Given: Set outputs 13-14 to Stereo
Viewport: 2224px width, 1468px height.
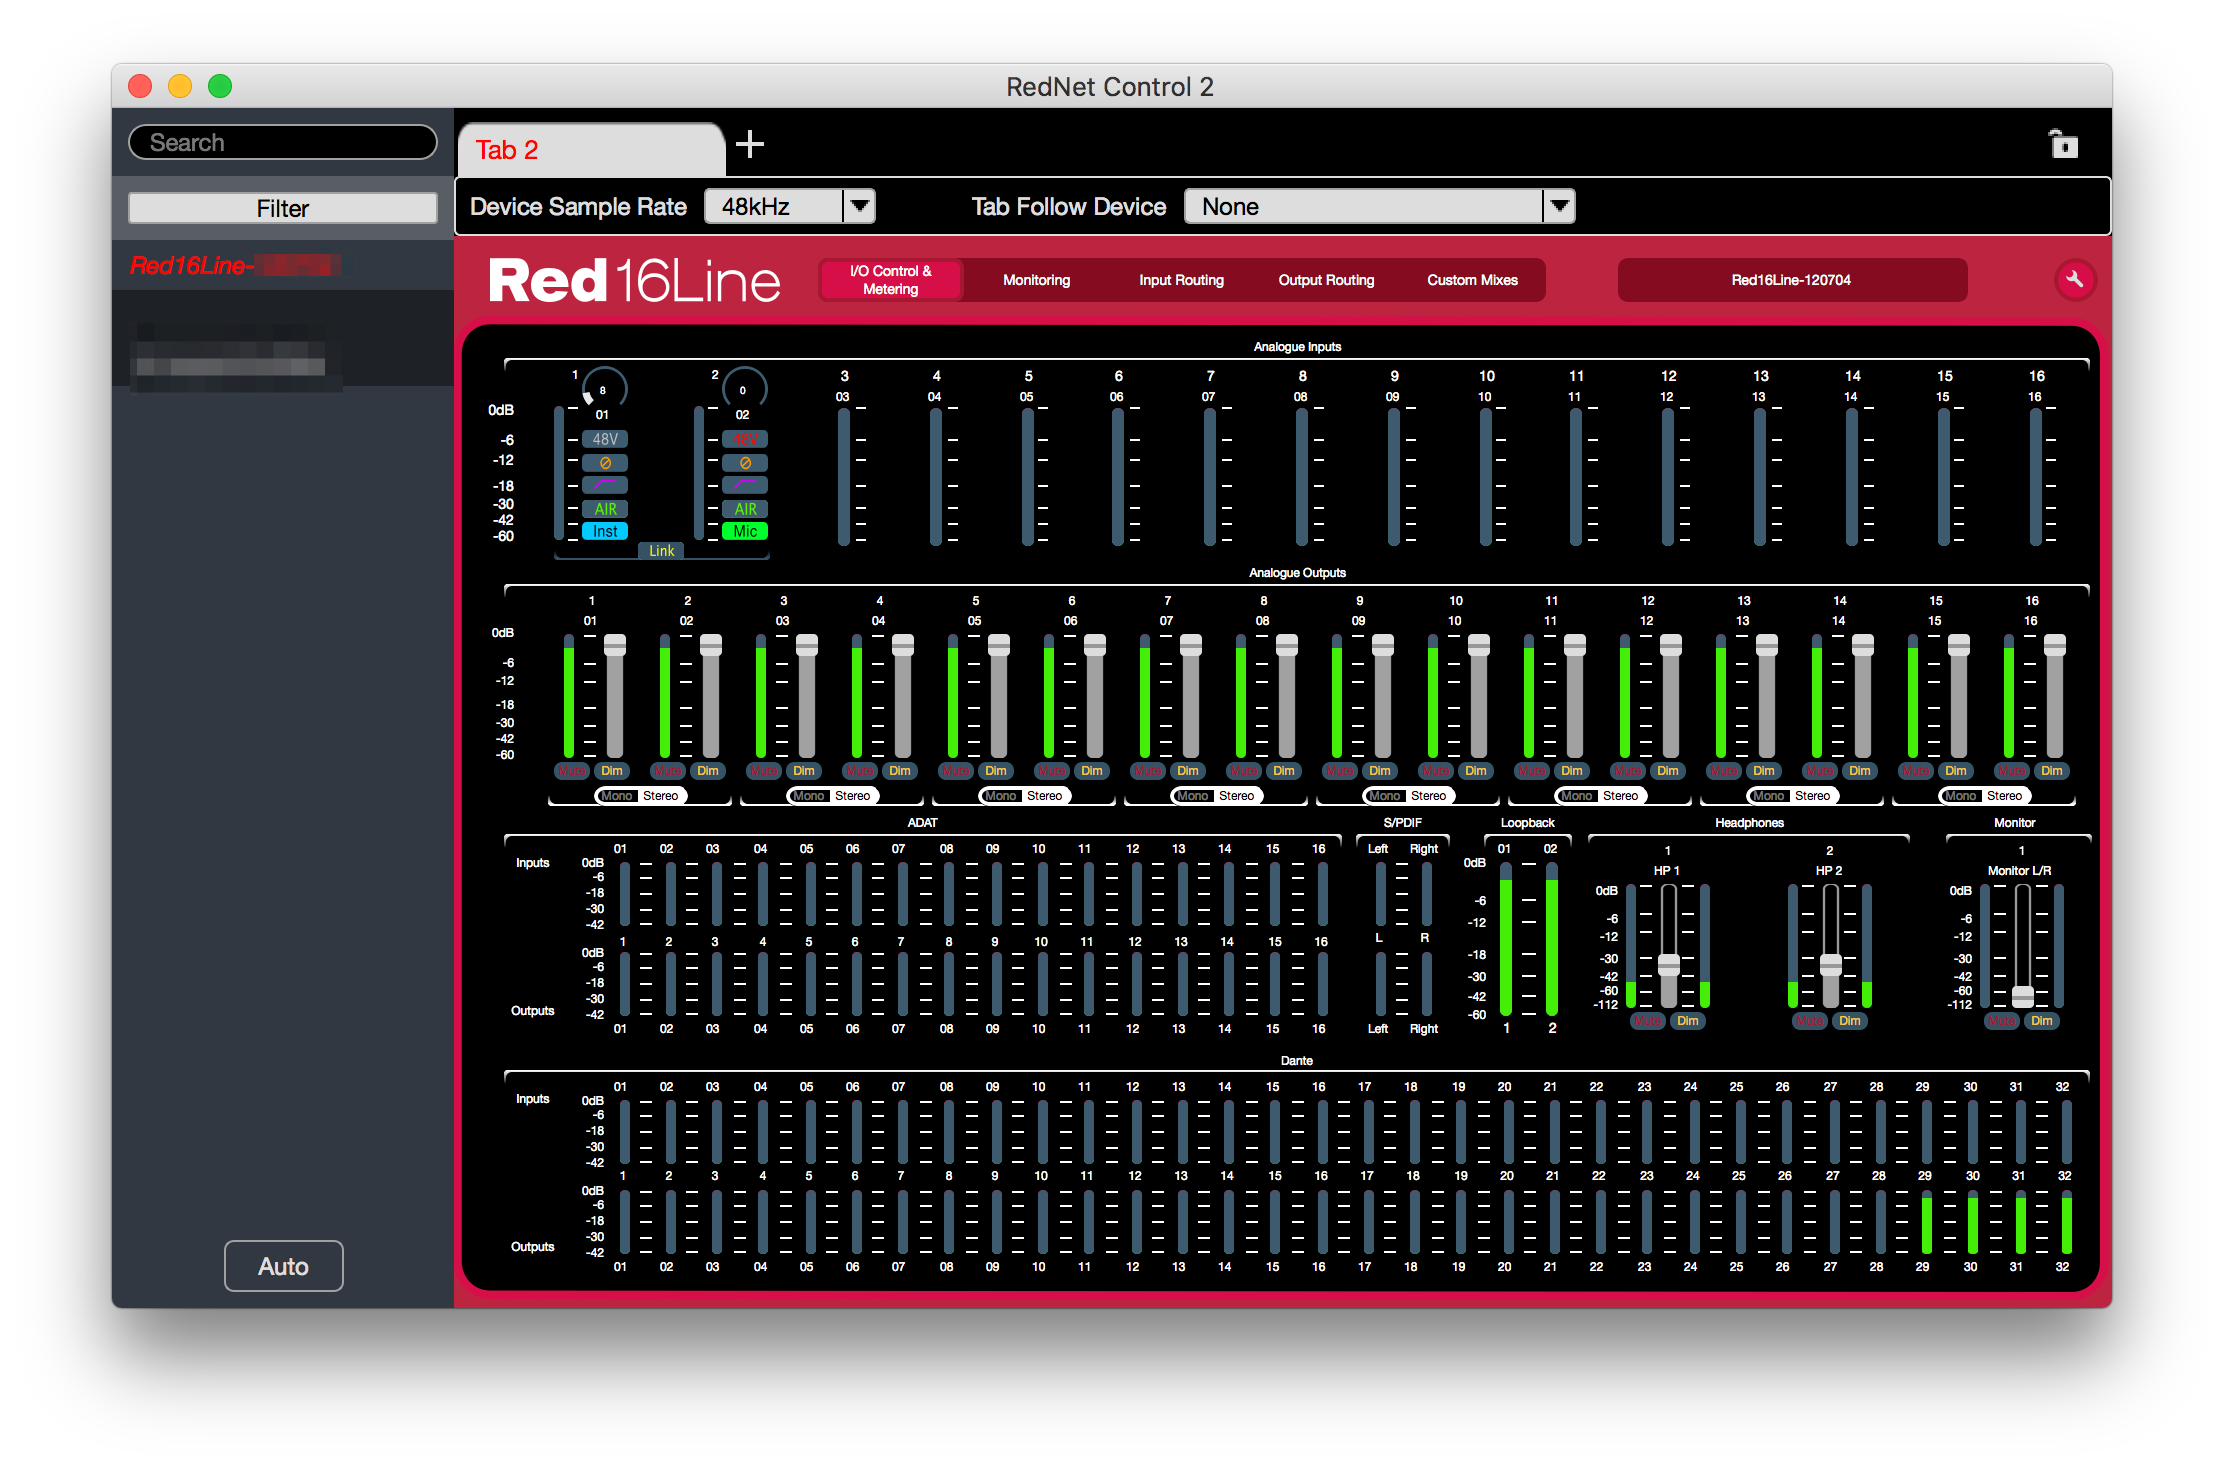Looking at the screenshot, I should click(1813, 796).
